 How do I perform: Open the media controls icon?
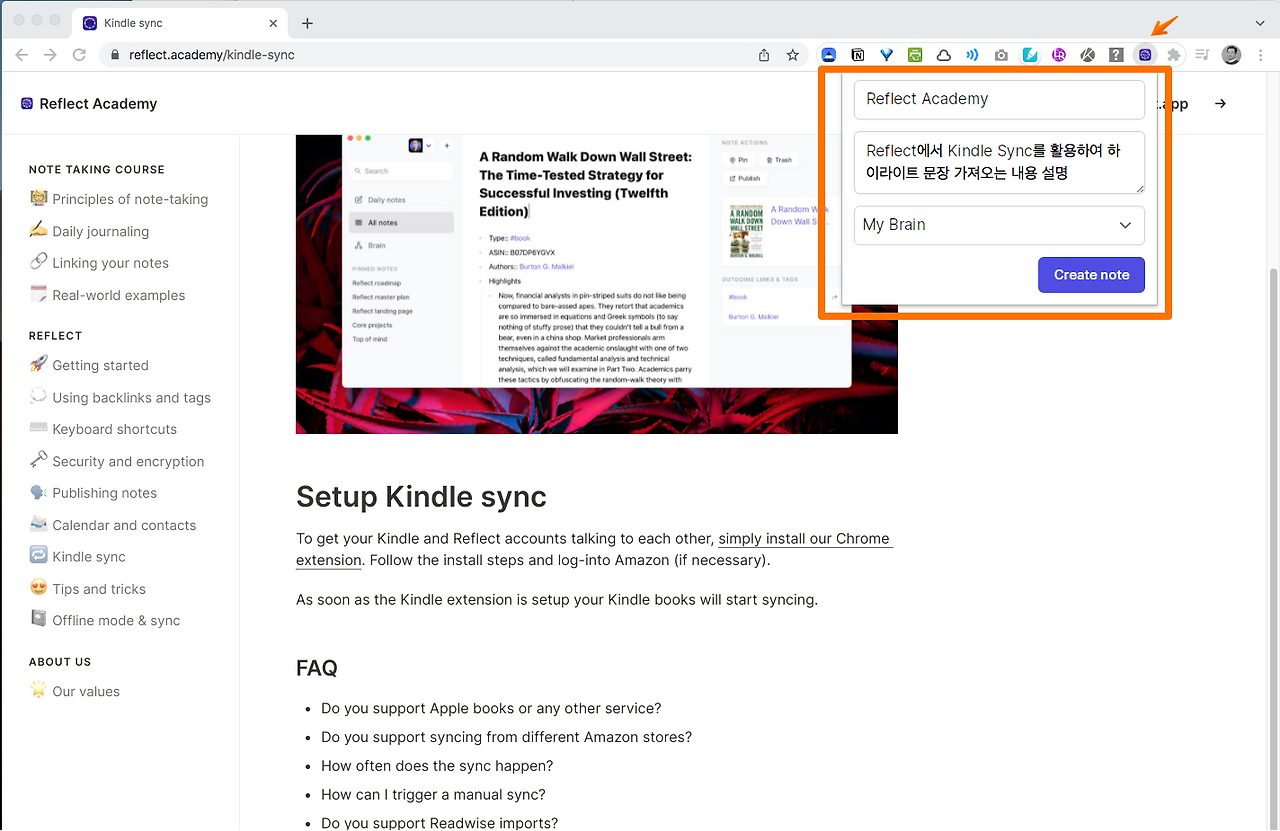click(1203, 55)
